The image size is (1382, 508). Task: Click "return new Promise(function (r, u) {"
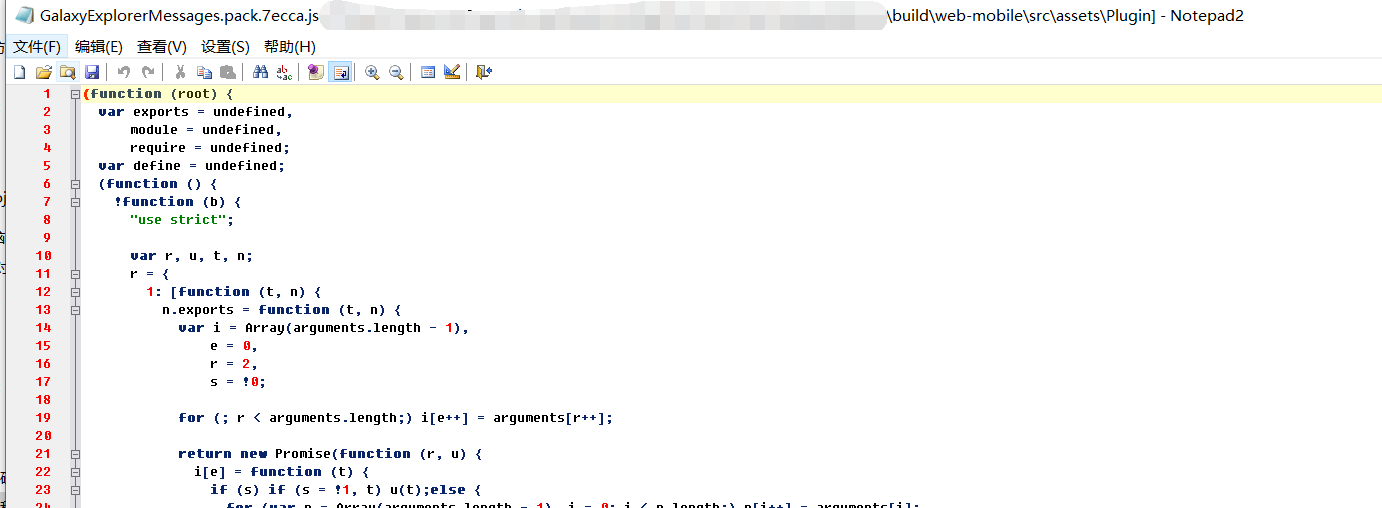point(331,454)
